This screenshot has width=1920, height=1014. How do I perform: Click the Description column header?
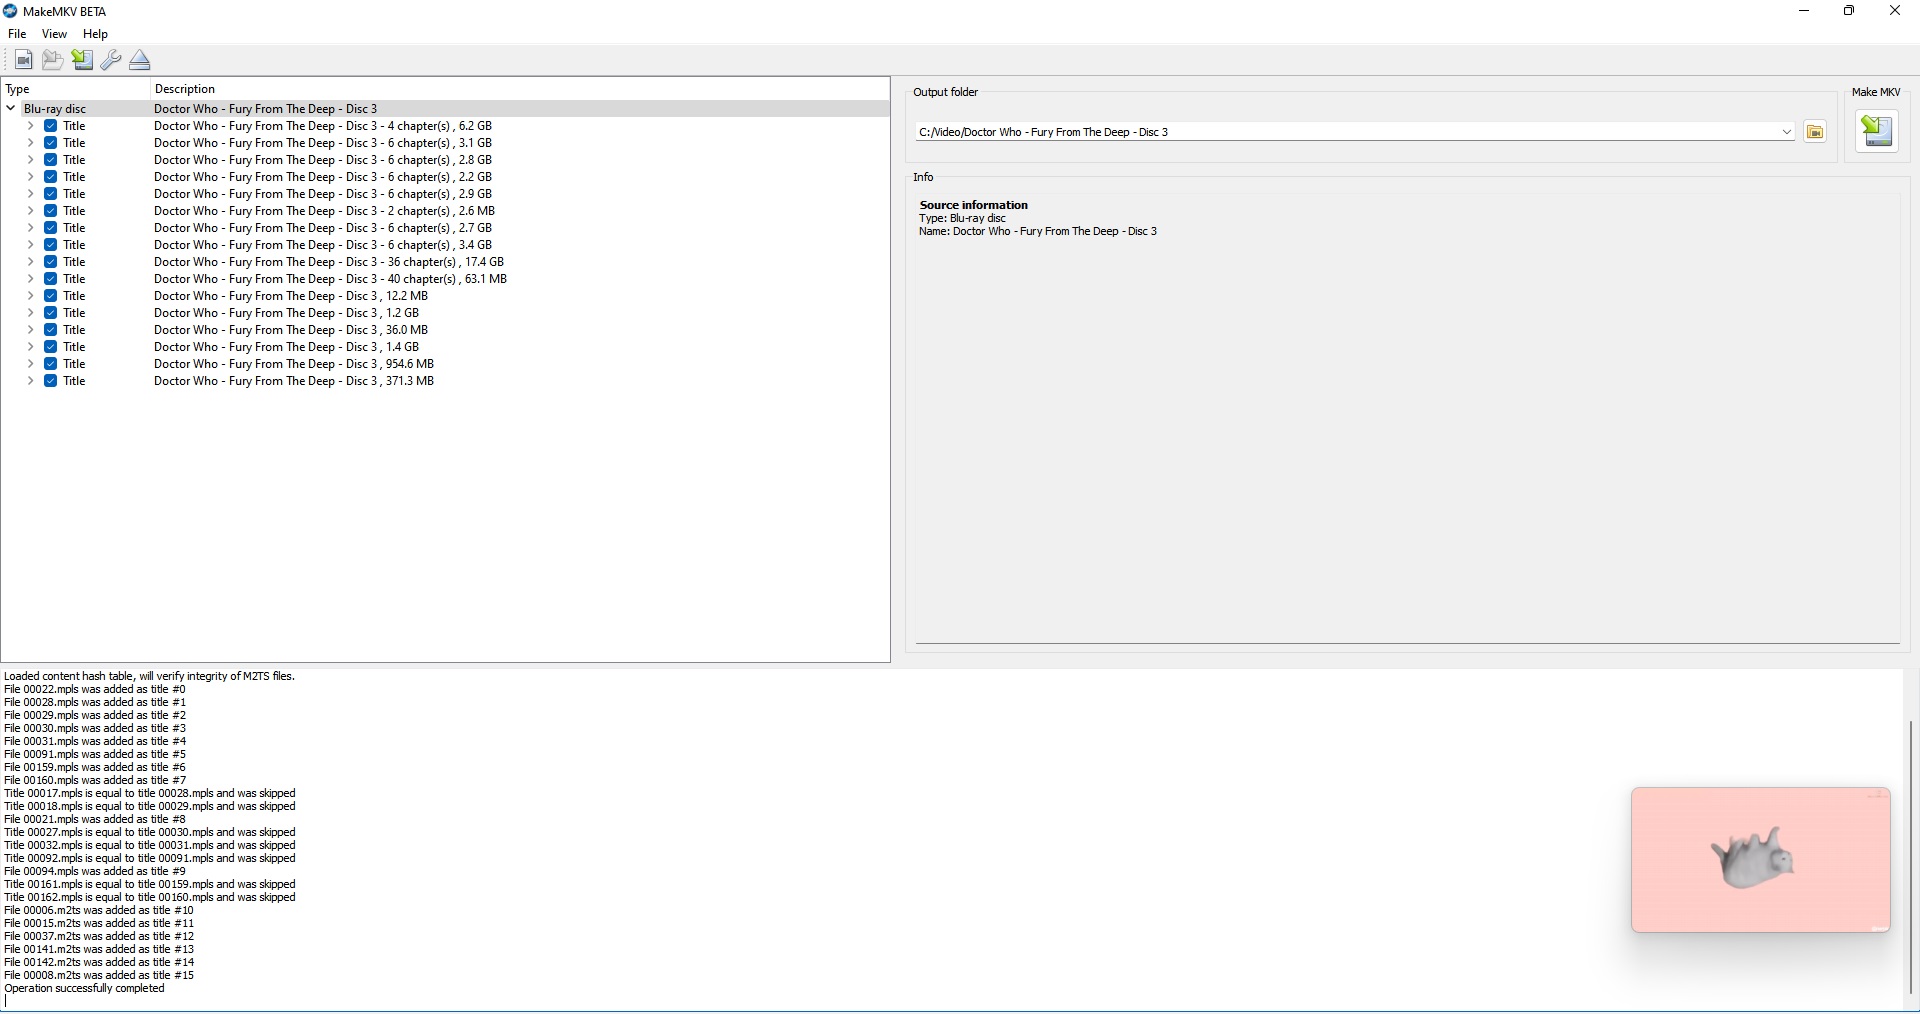tap(520, 89)
